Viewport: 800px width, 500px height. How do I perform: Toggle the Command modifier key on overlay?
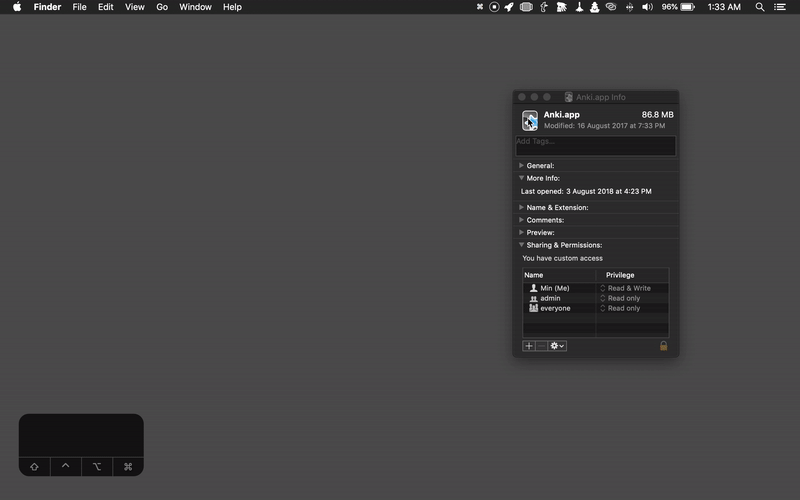(x=128, y=467)
